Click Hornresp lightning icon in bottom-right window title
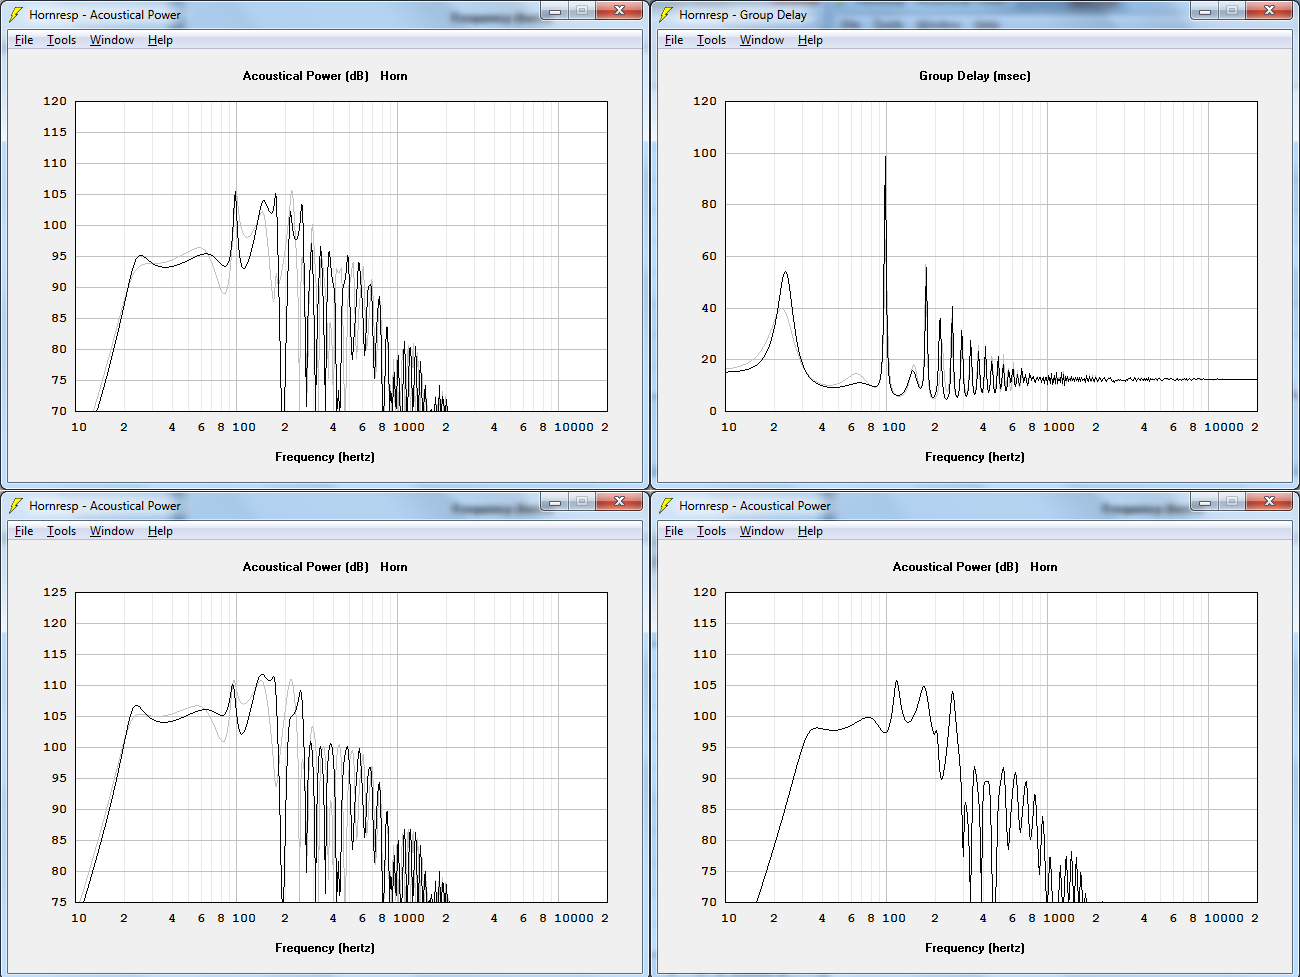This screenshot has width=1300, height=977. pos(666,506)
